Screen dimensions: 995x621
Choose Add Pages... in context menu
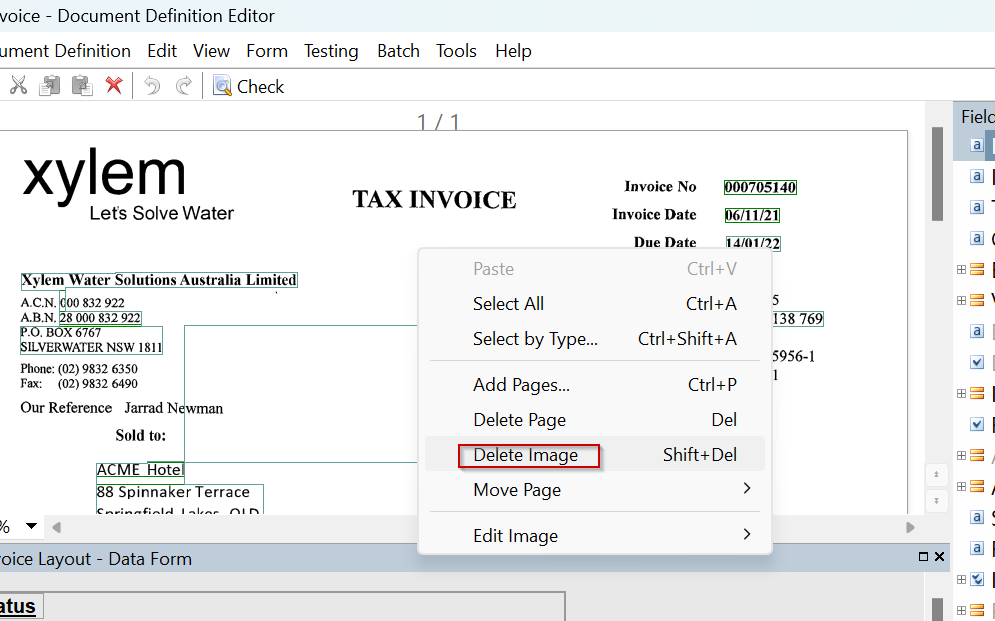pyautogui.click(x=595, y=385)
